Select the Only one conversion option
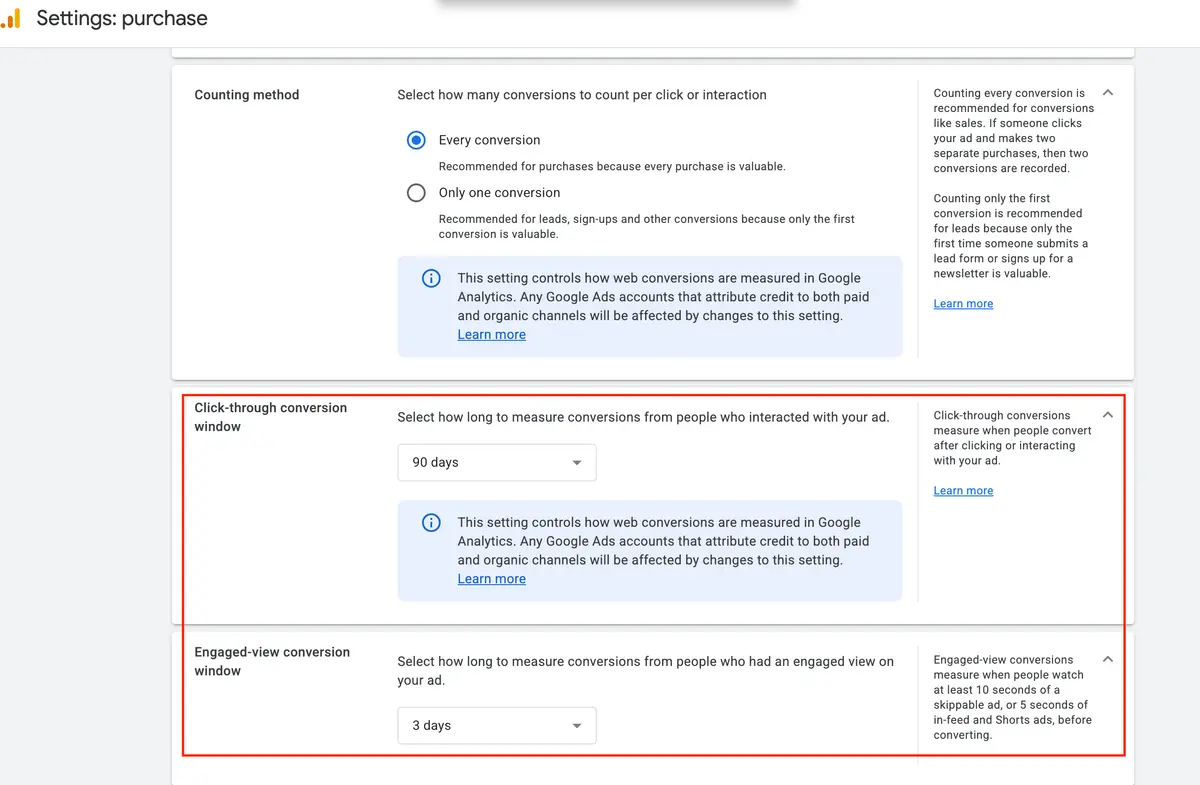 pos(416,193)
